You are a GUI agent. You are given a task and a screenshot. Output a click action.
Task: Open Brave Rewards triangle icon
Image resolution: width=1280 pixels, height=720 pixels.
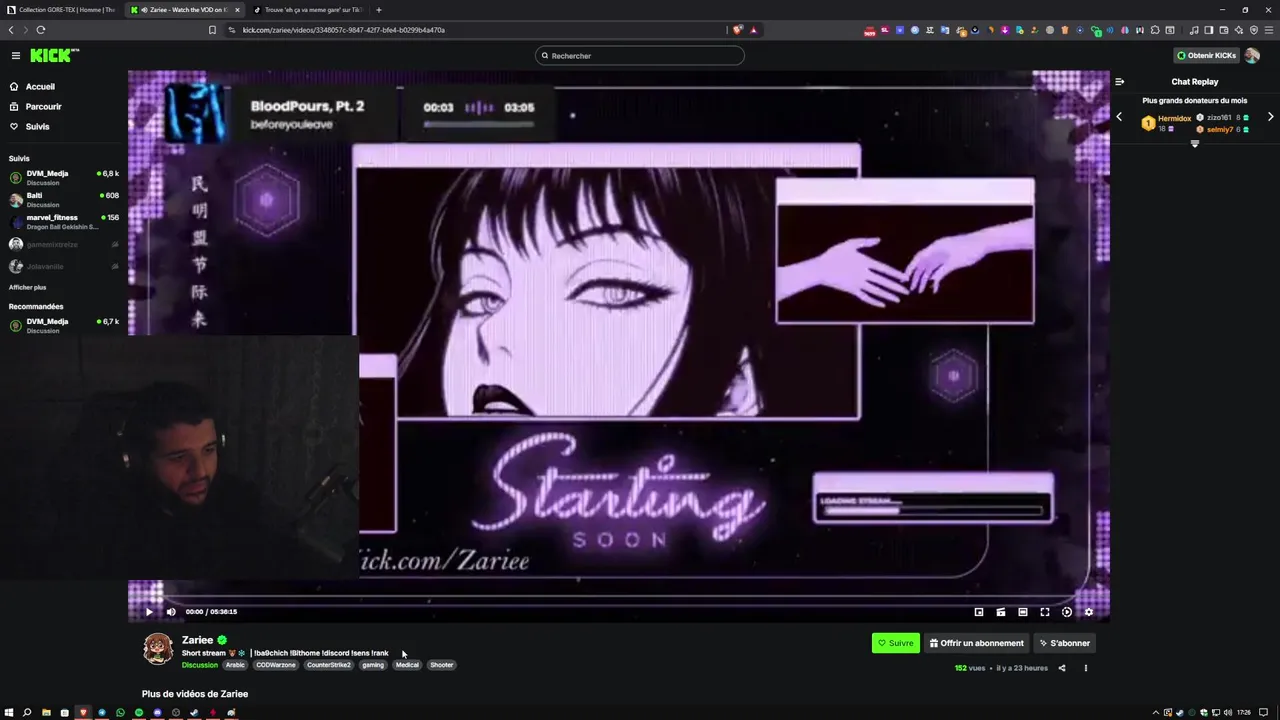click(x=754, y=30)
